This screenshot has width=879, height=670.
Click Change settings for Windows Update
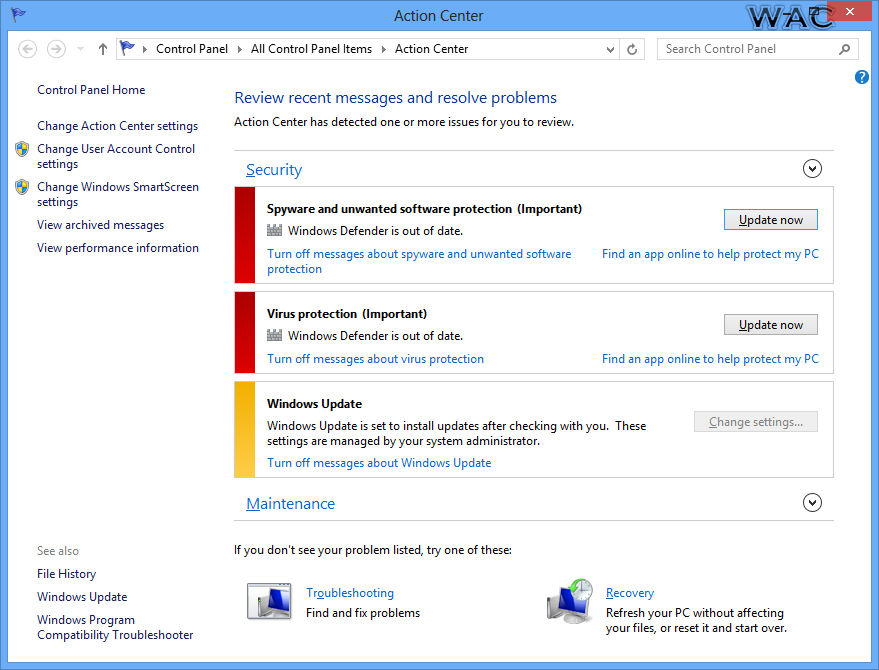[756, 422]
